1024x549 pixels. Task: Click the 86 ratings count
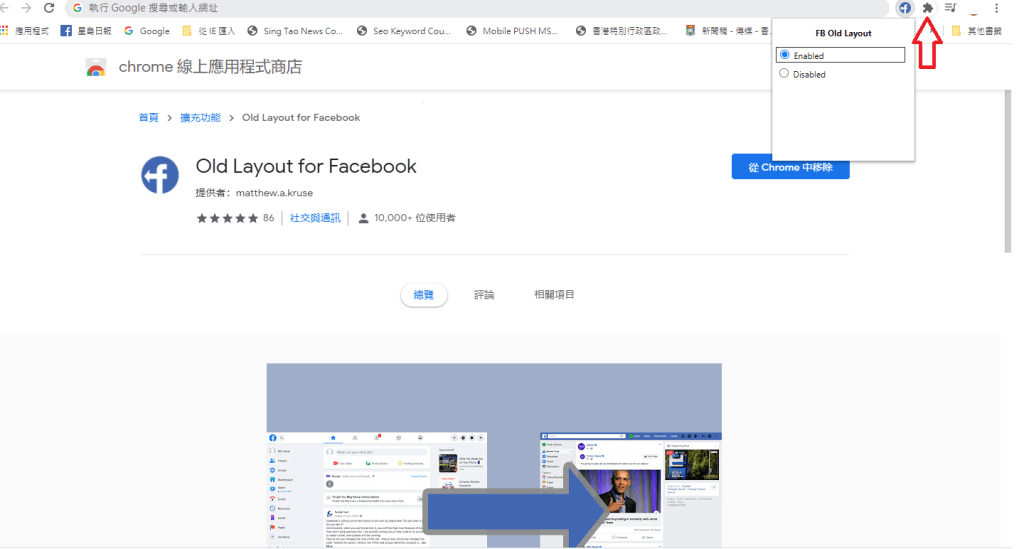[x=268, y=218]
